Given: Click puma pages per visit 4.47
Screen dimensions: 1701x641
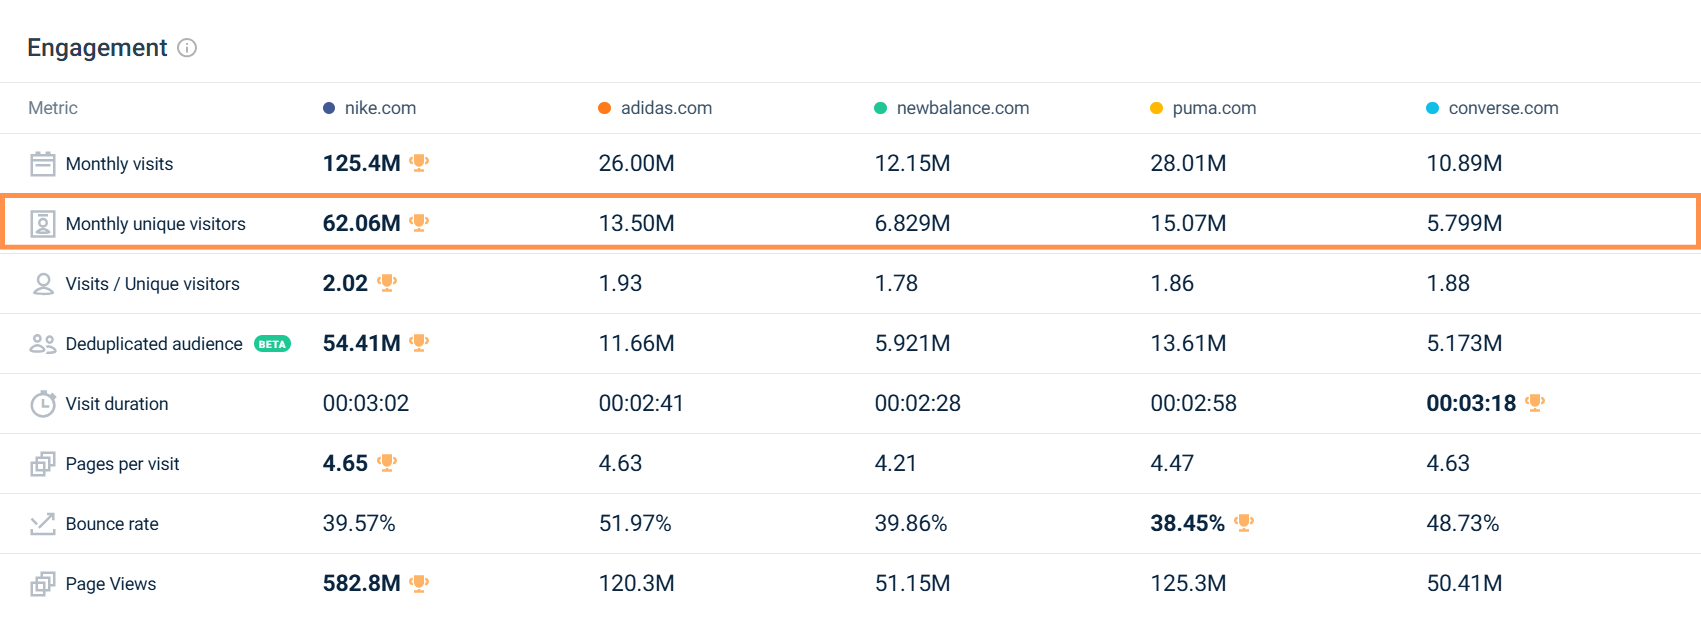Looking at the screenshot, I should pos(1172,463).
